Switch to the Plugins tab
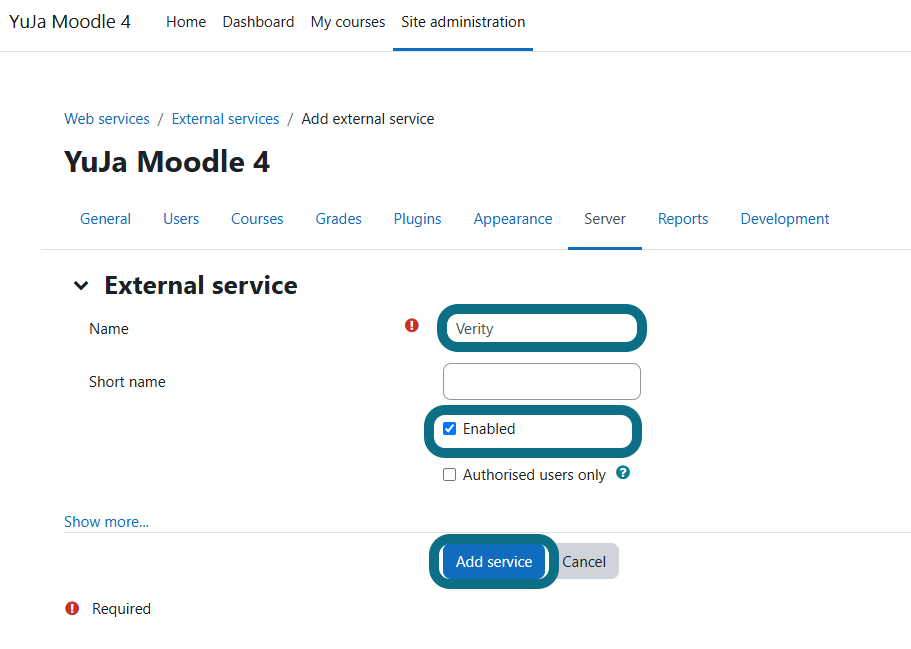Image resolution: width=911 pixels, height=649 pixels. coord(418,219)
